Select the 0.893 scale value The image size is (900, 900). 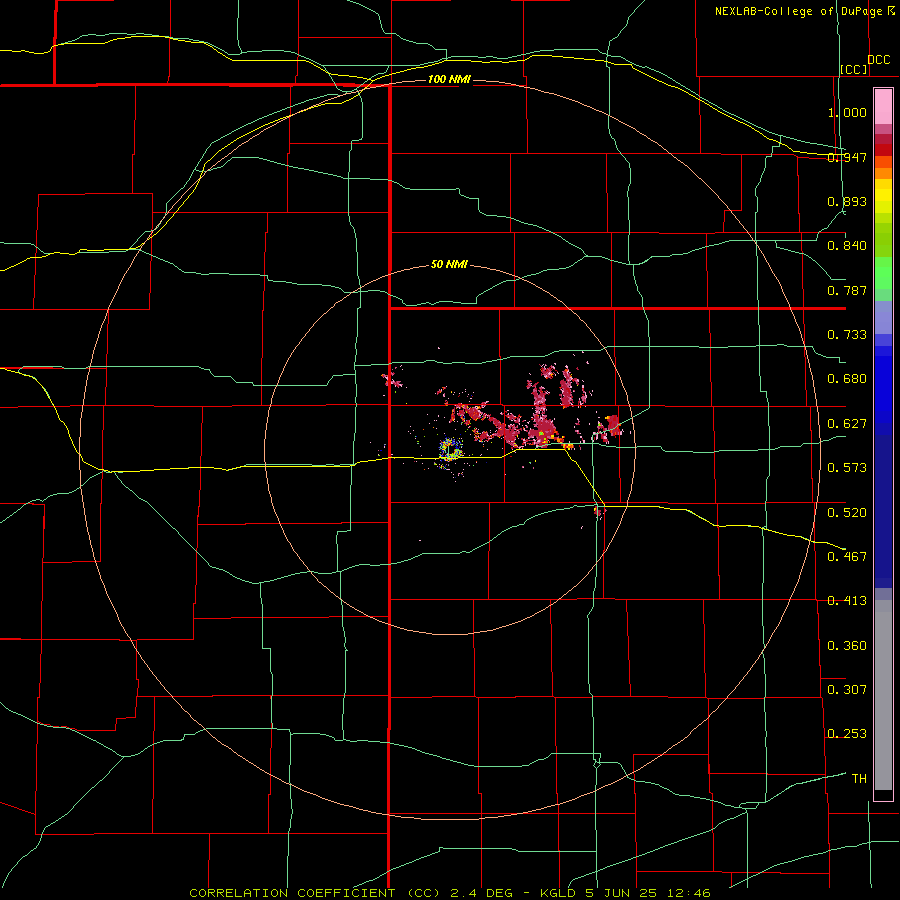click(847, 201)
